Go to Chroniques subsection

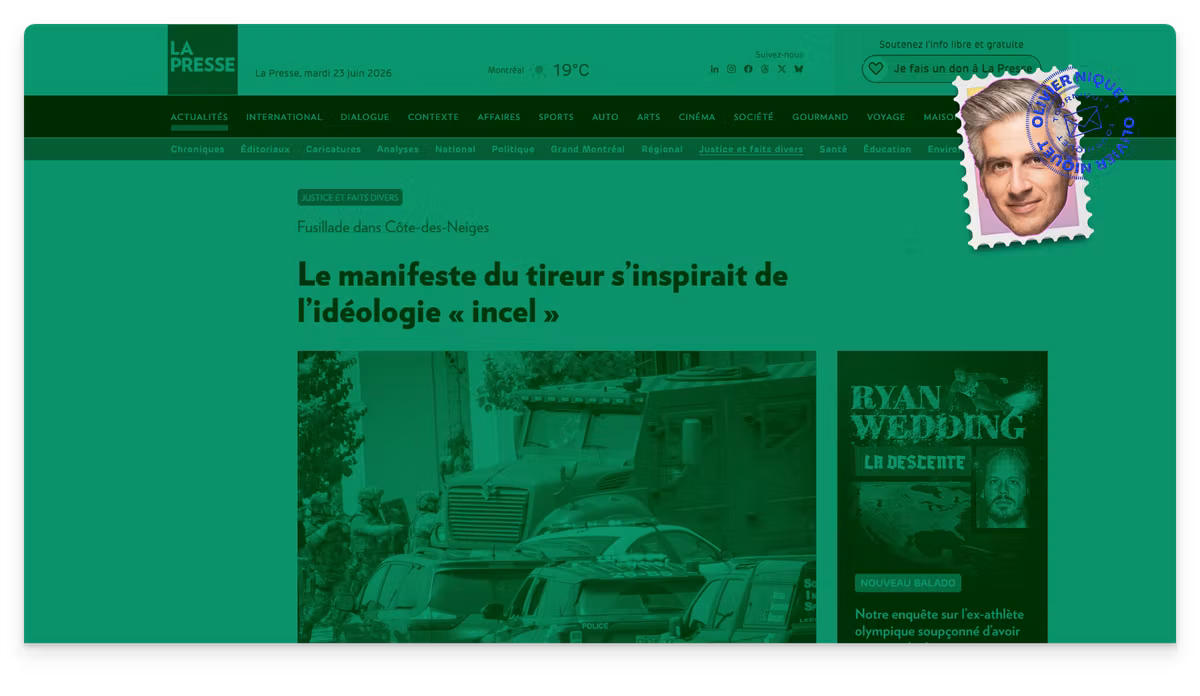click(198, 149)
